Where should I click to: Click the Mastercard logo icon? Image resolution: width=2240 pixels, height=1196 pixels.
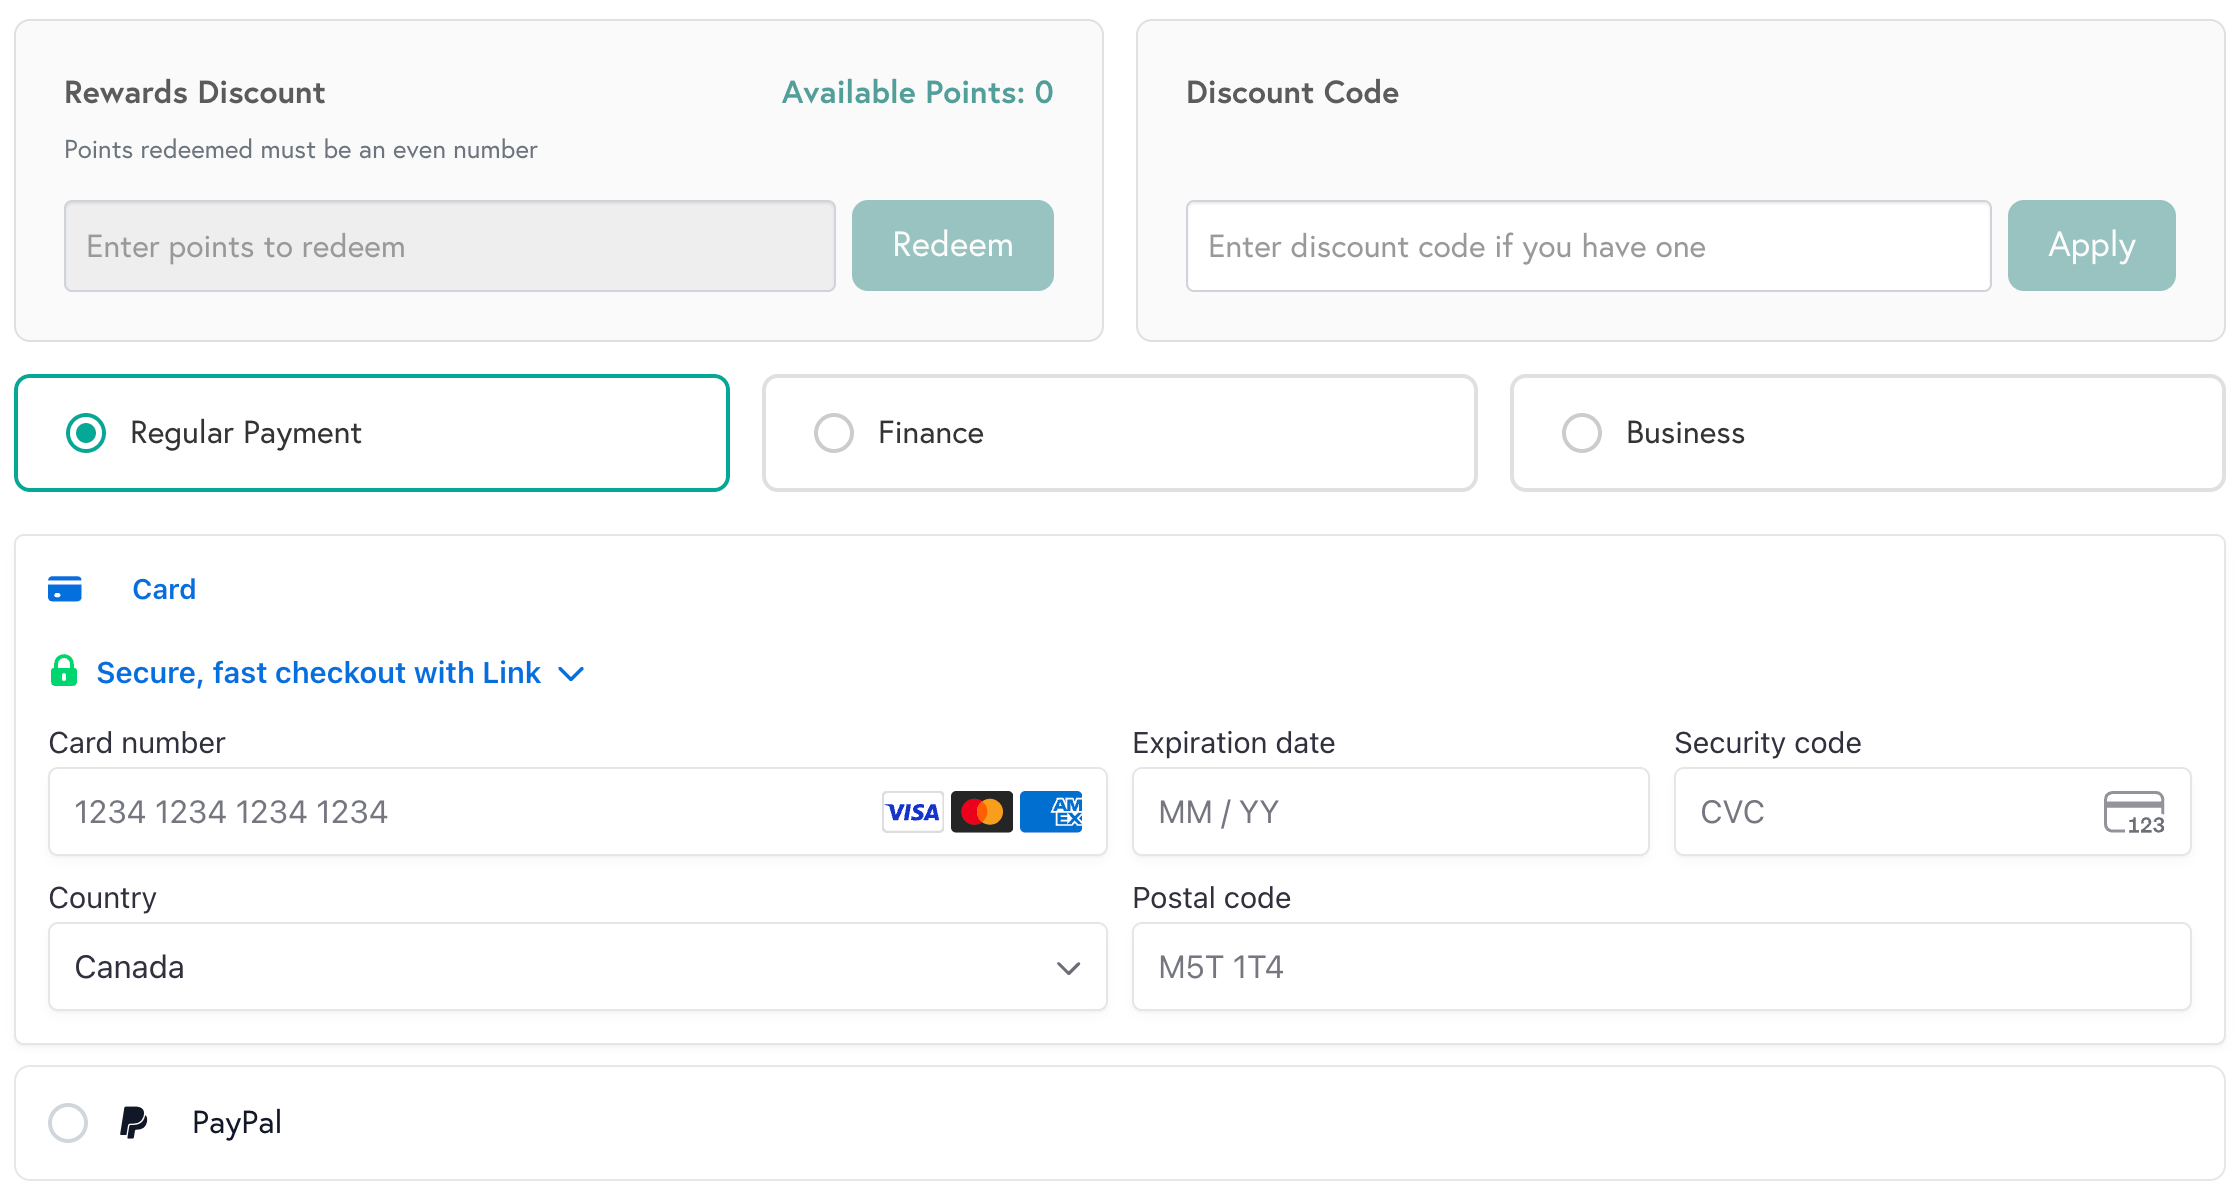[x=981, y=811]
